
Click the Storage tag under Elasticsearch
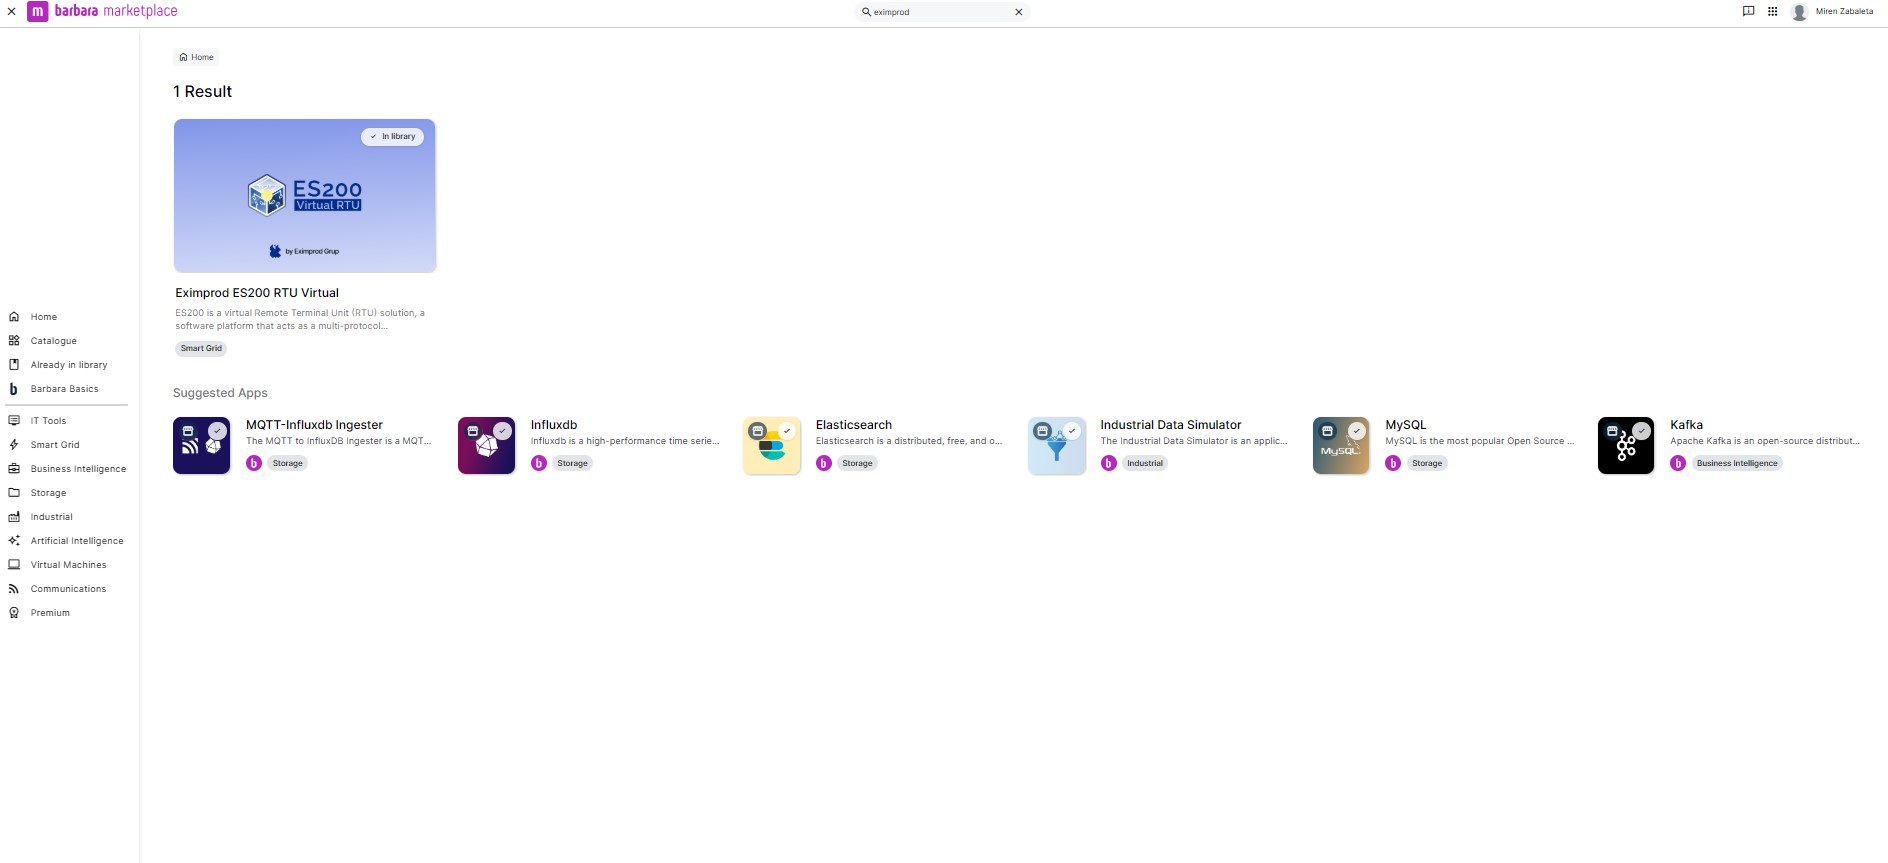857,463
